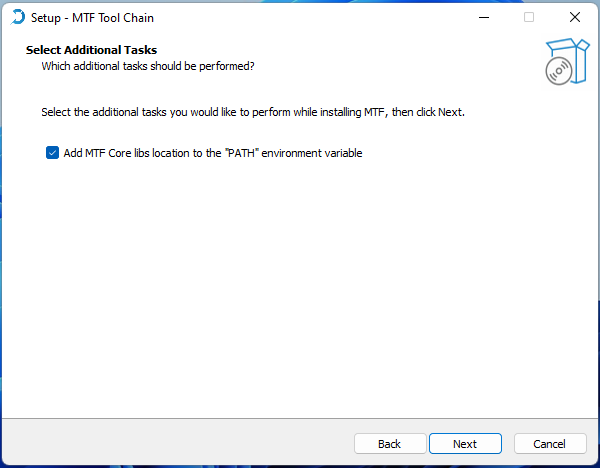The width and height of the screenshot is (600, 468).
Task: Click the separator line above the buttons
Action: (x=300, y=418)
